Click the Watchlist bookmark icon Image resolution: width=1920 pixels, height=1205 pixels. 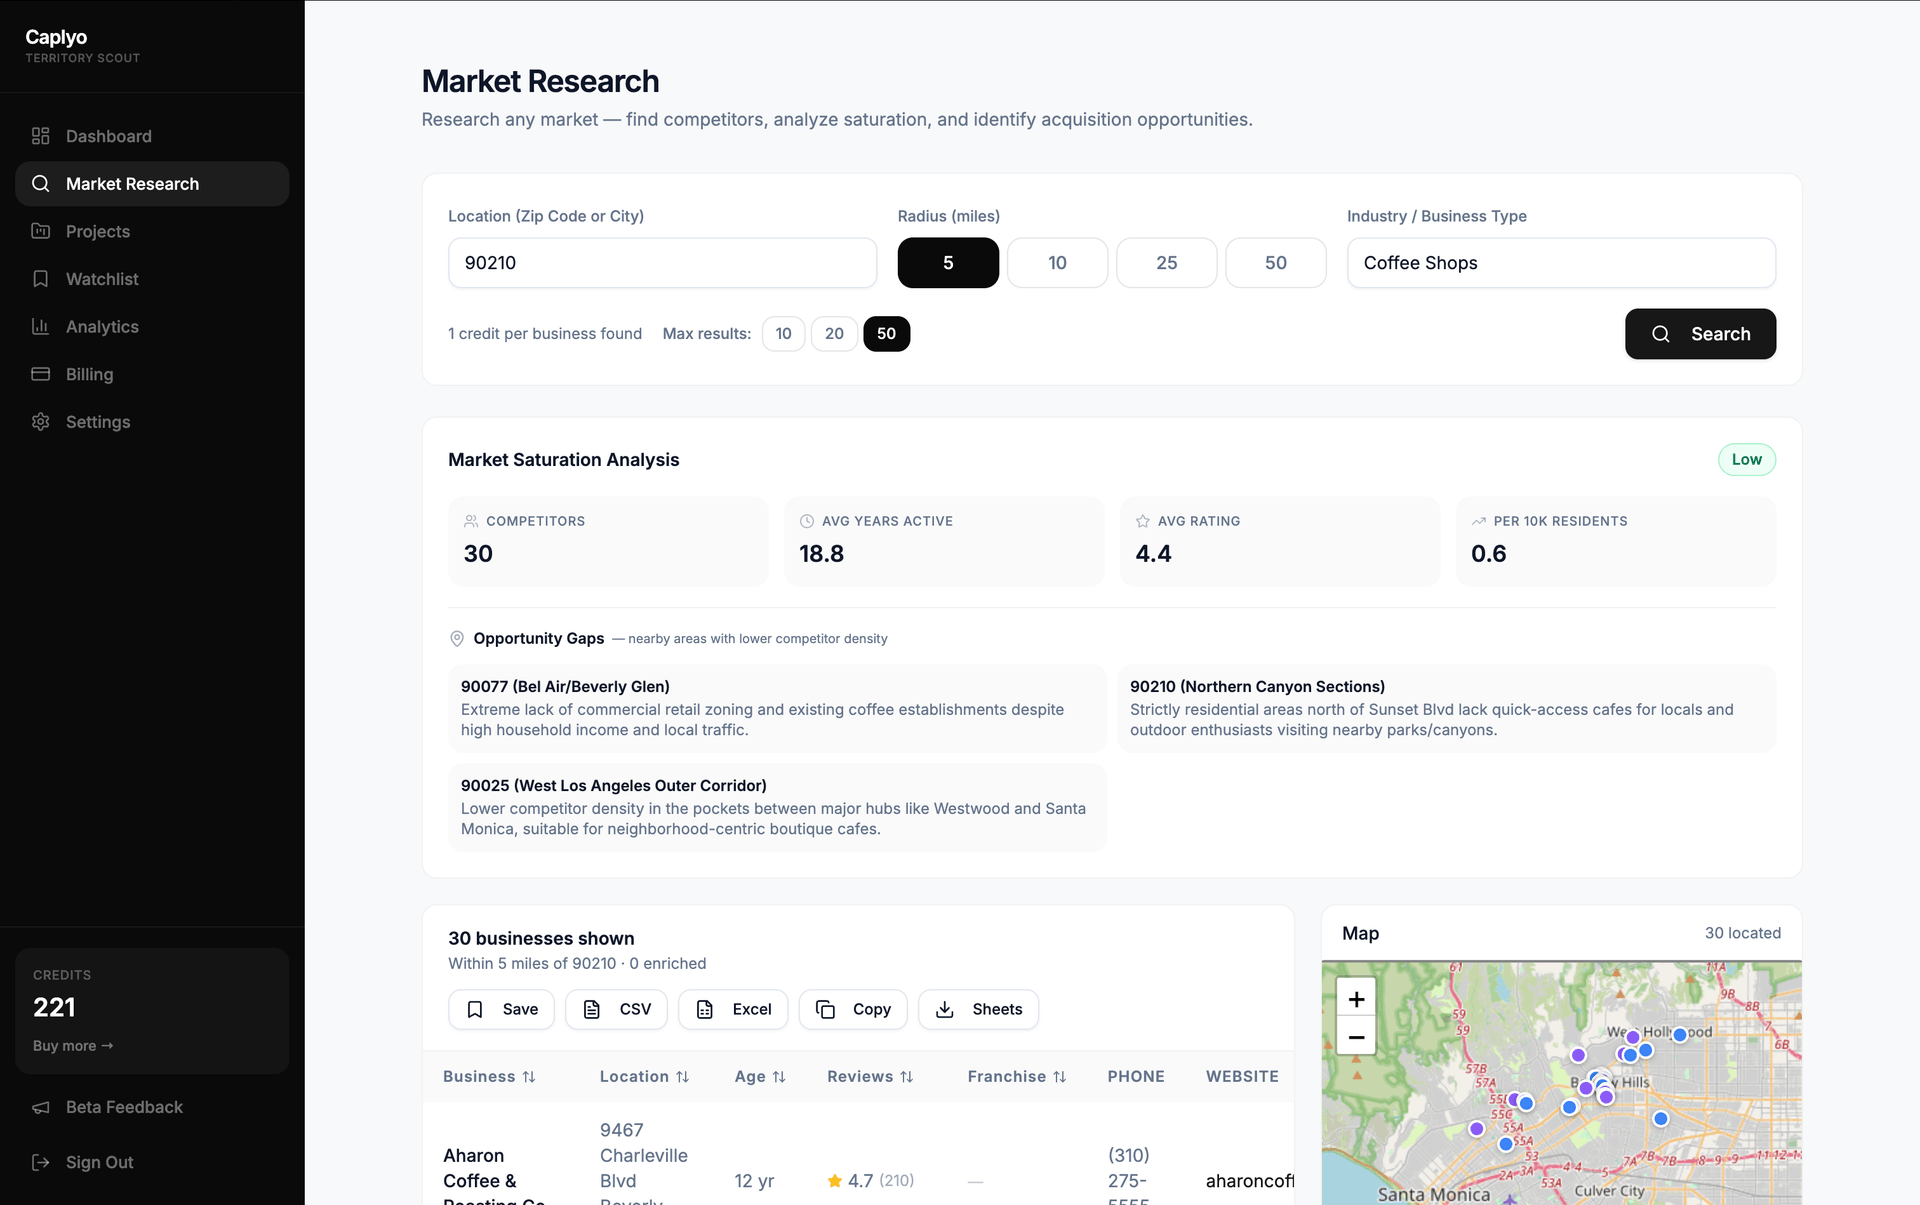pos(40,279)
